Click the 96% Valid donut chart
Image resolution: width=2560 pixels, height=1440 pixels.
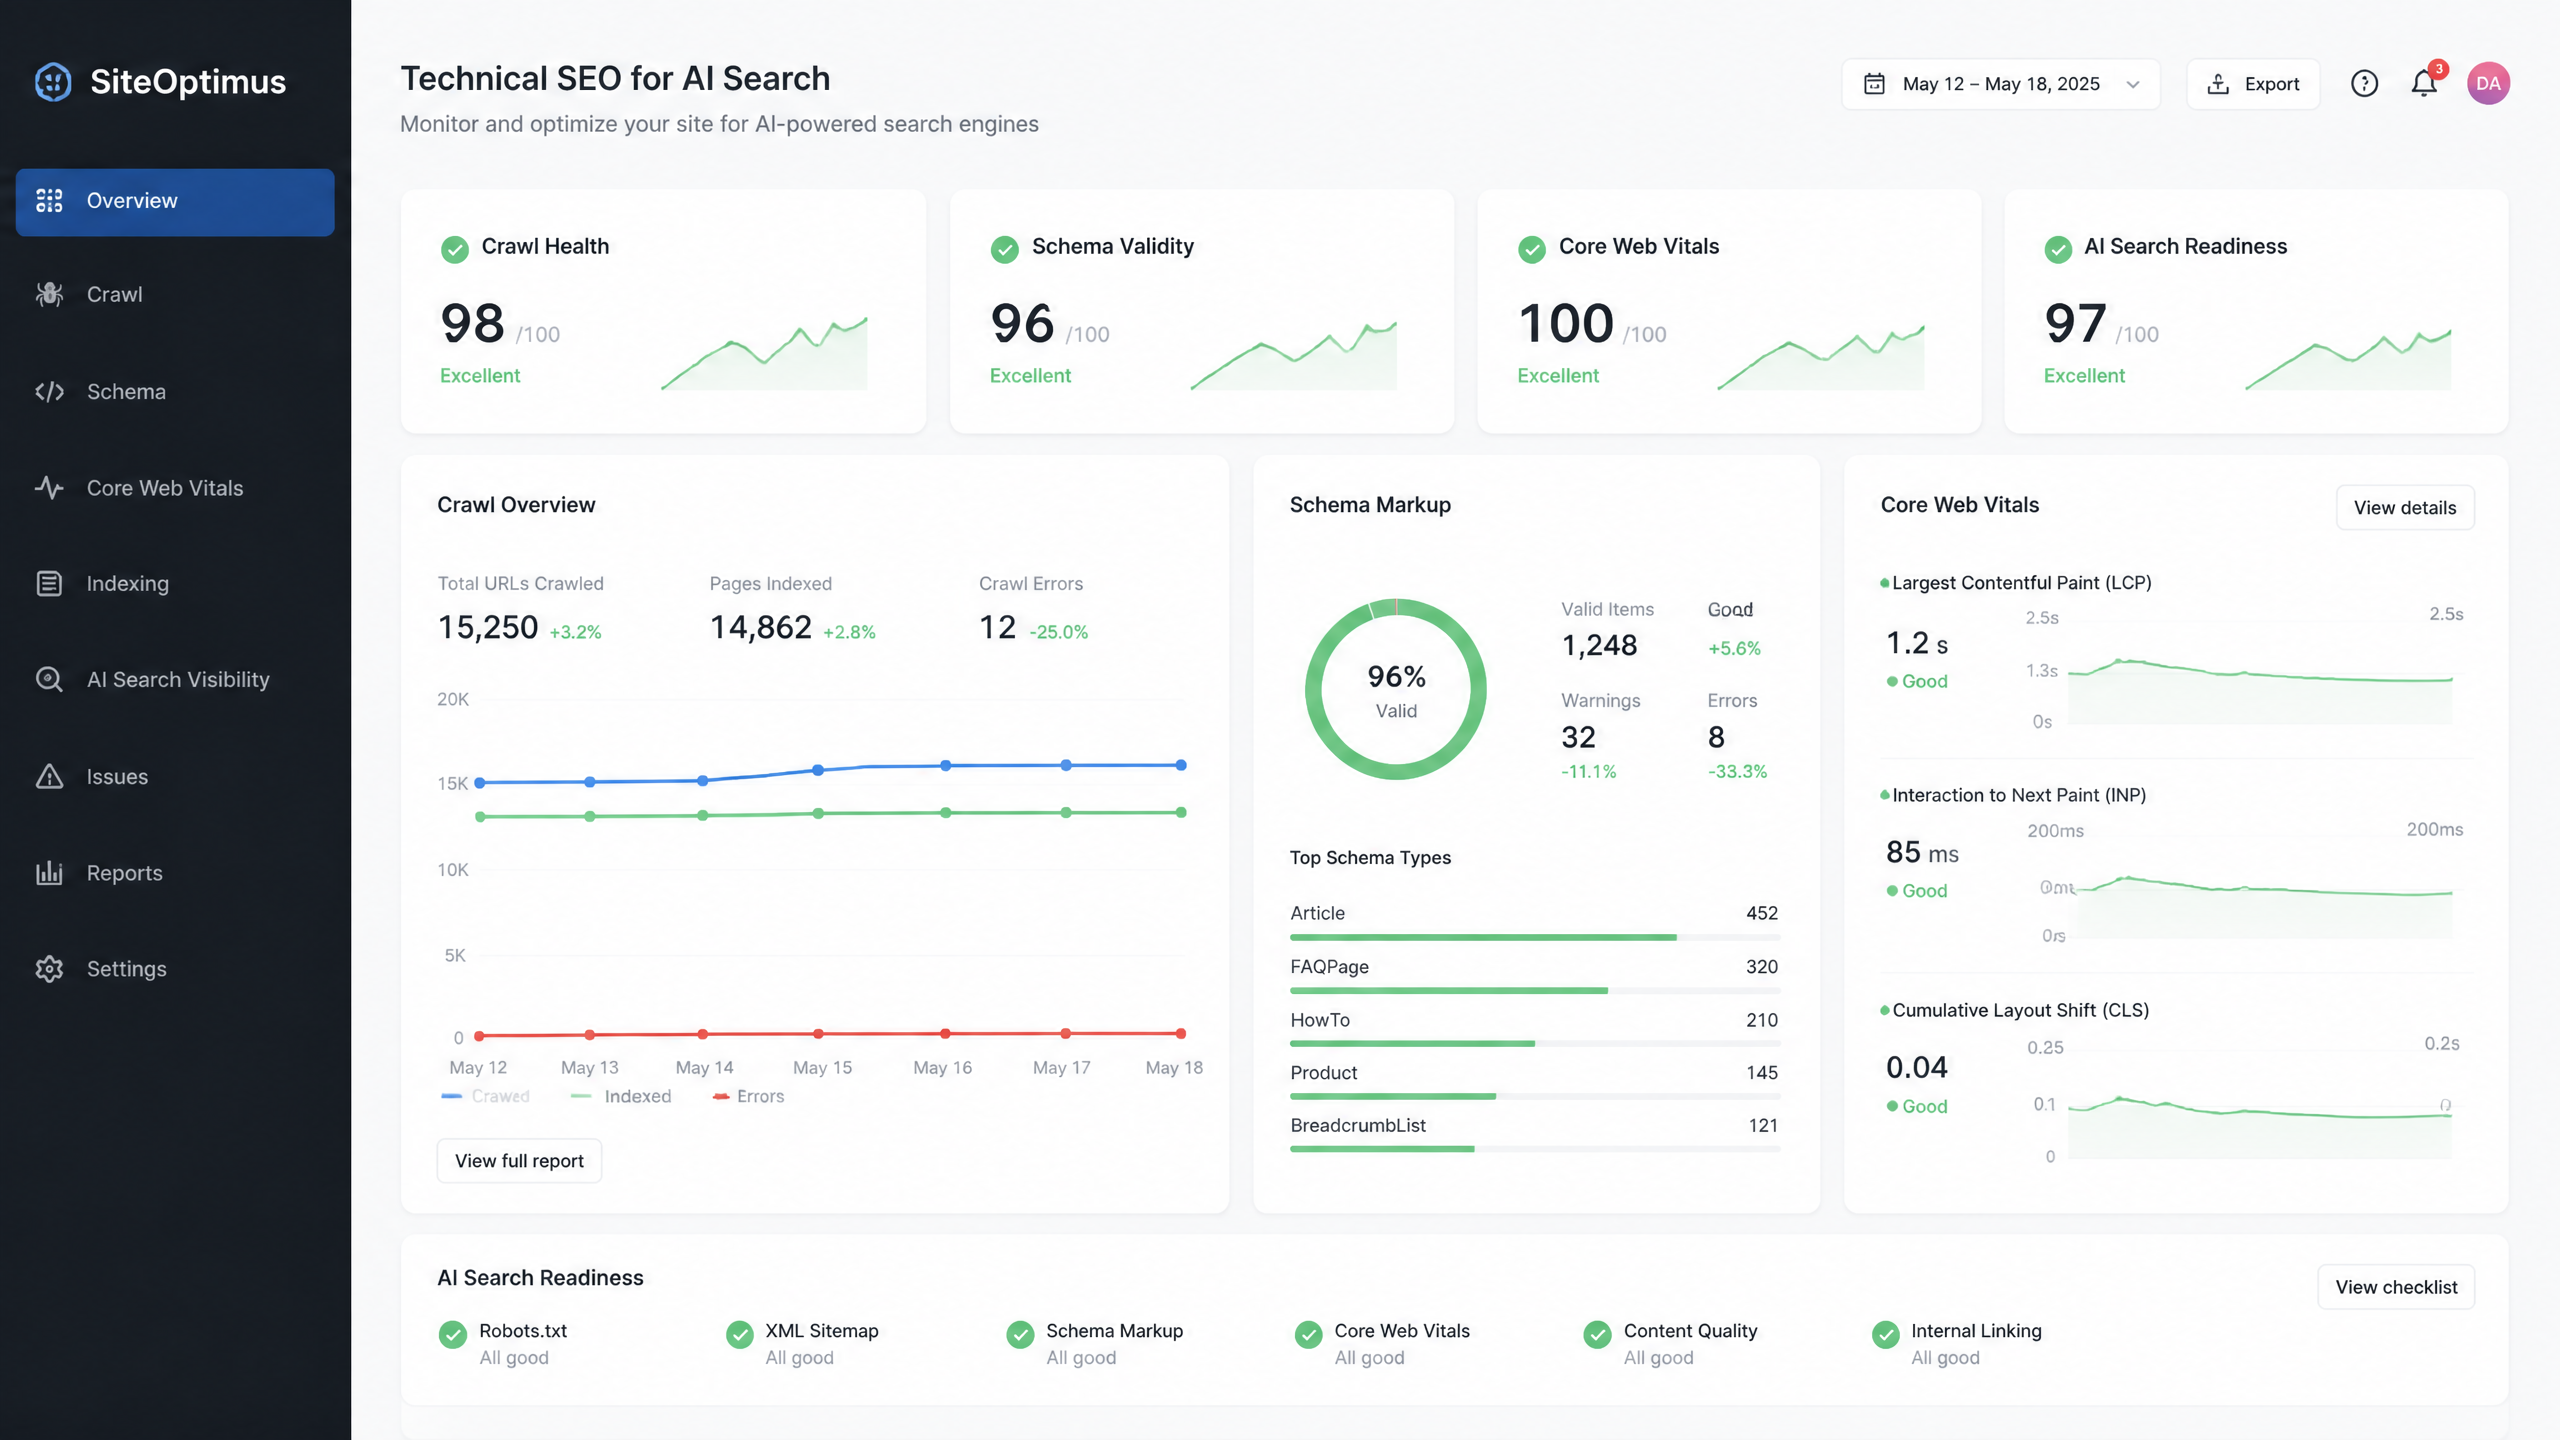[x=1396, y=689]
